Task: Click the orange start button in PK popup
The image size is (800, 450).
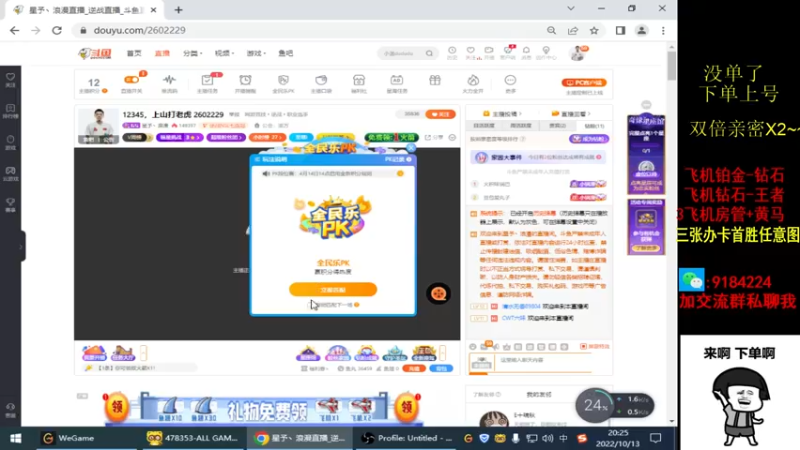Action: pyautogui.click(x=333, y=289)
